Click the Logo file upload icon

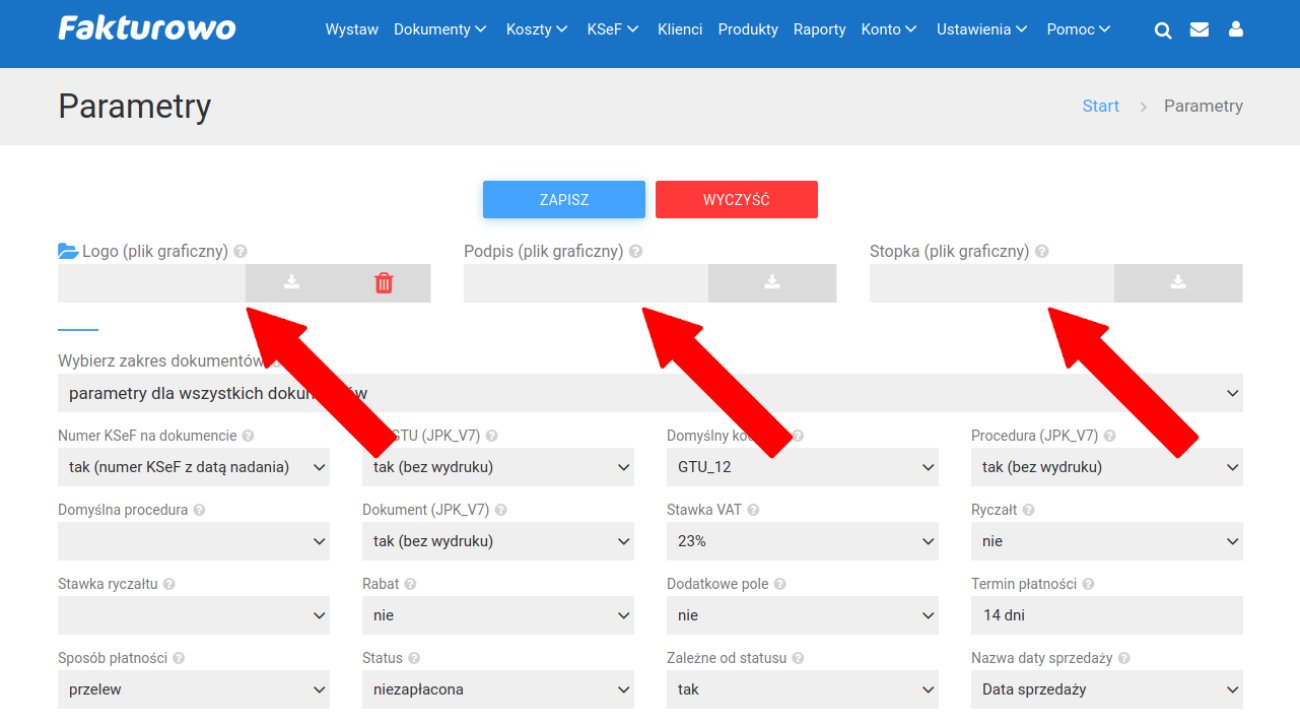[x=291, y=283]
